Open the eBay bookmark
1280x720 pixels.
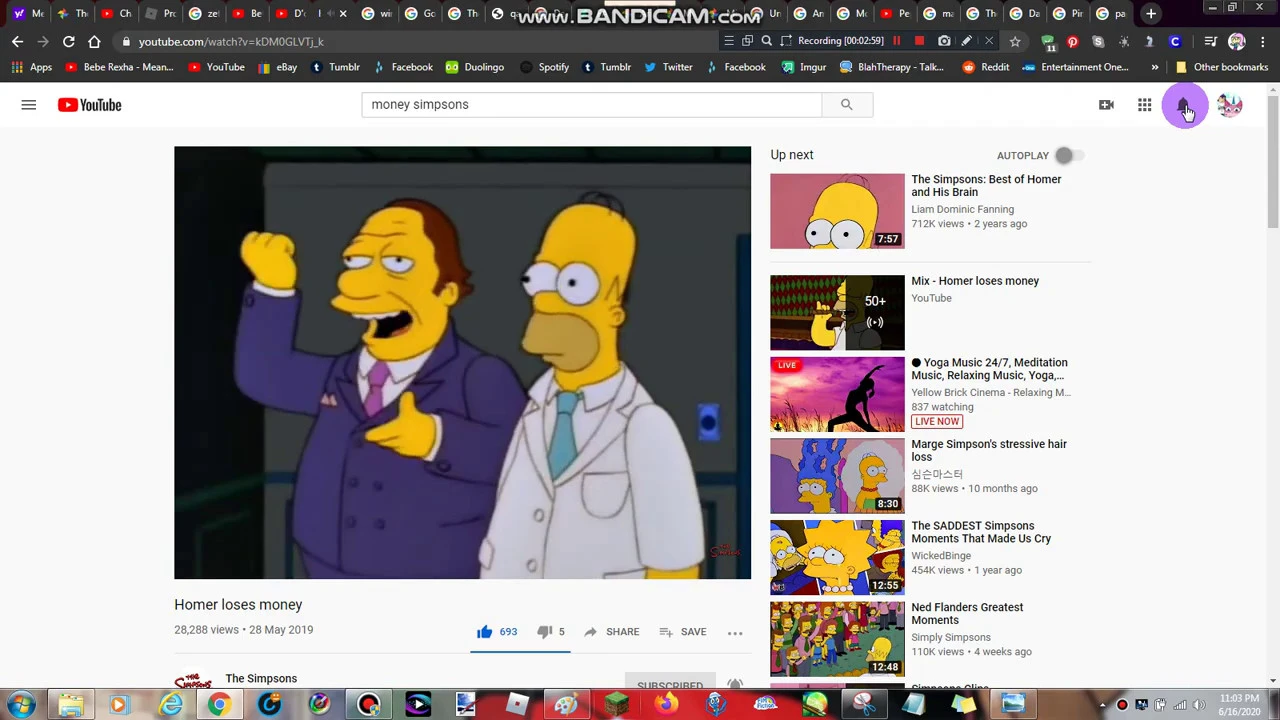(x=278, y=67)
